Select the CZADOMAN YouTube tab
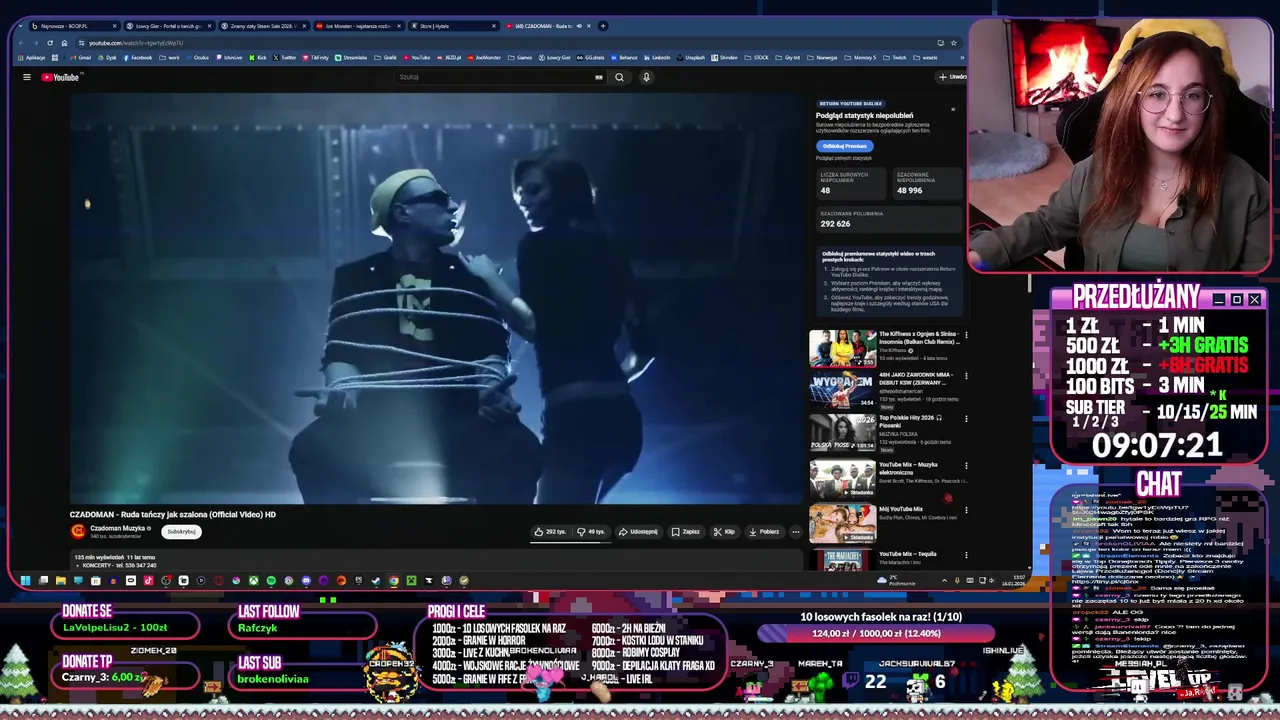This screenshot has width=1280, height=720. coord(547,26)
